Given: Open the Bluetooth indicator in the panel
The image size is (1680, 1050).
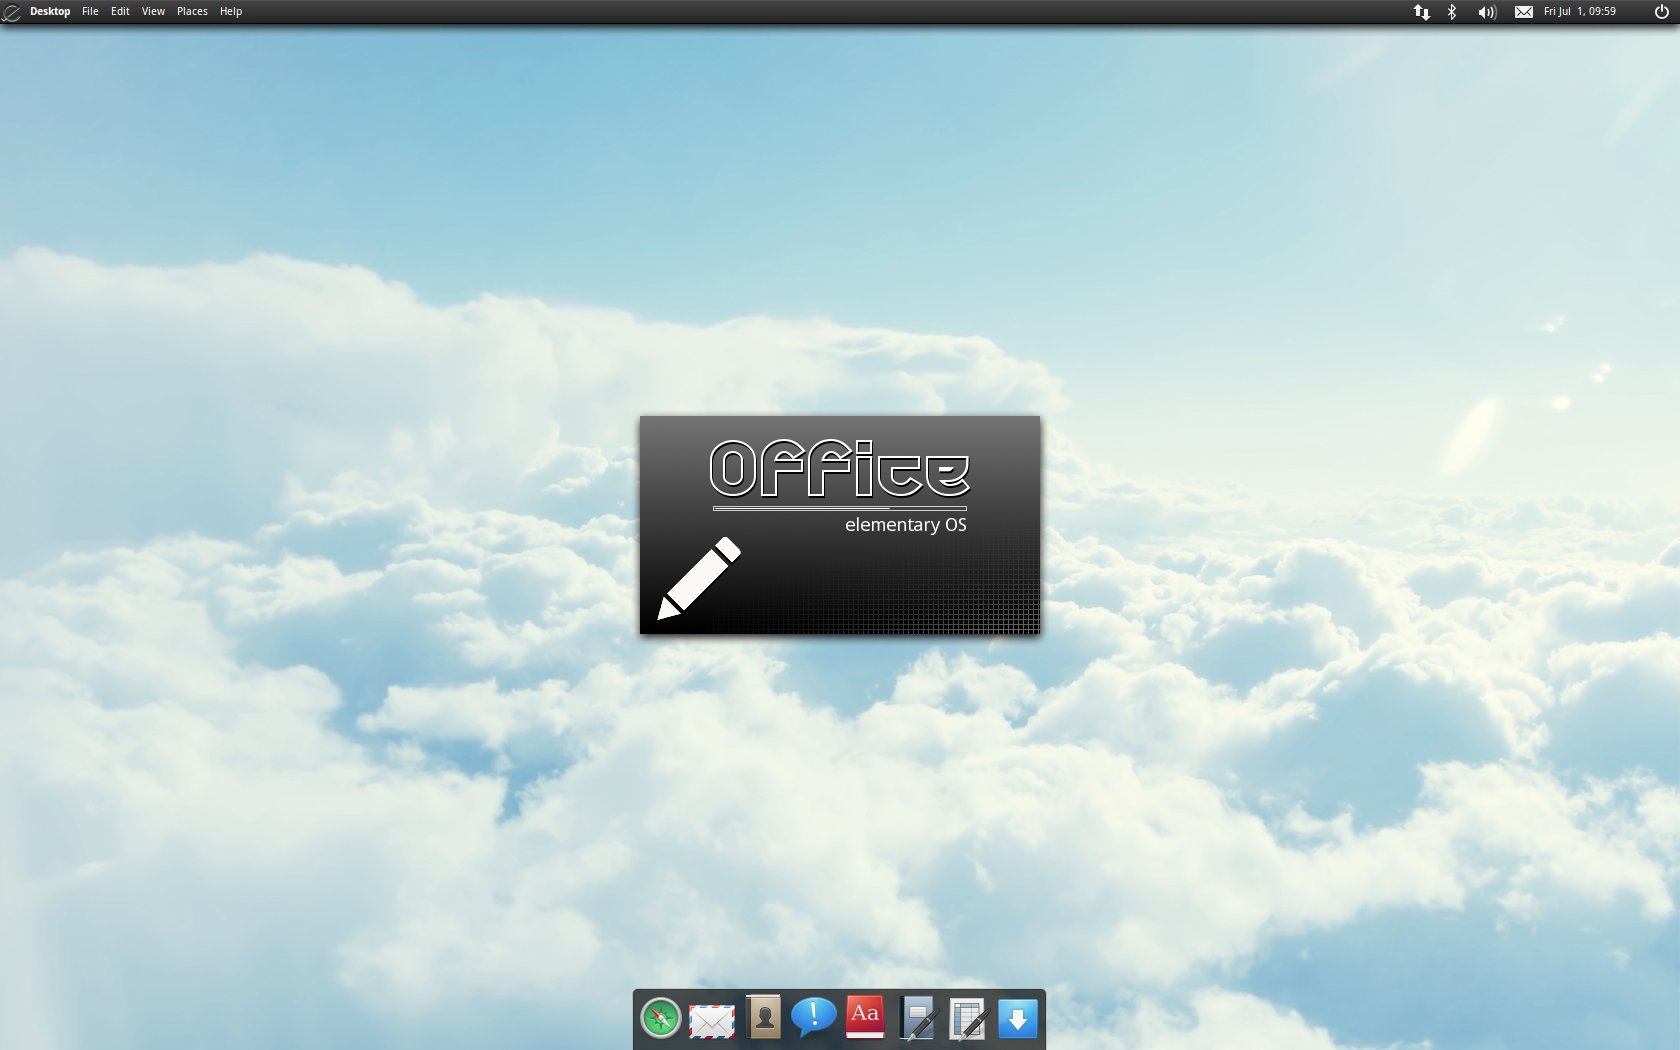Looking at the screenshot, I should (x=1452, y=12).
